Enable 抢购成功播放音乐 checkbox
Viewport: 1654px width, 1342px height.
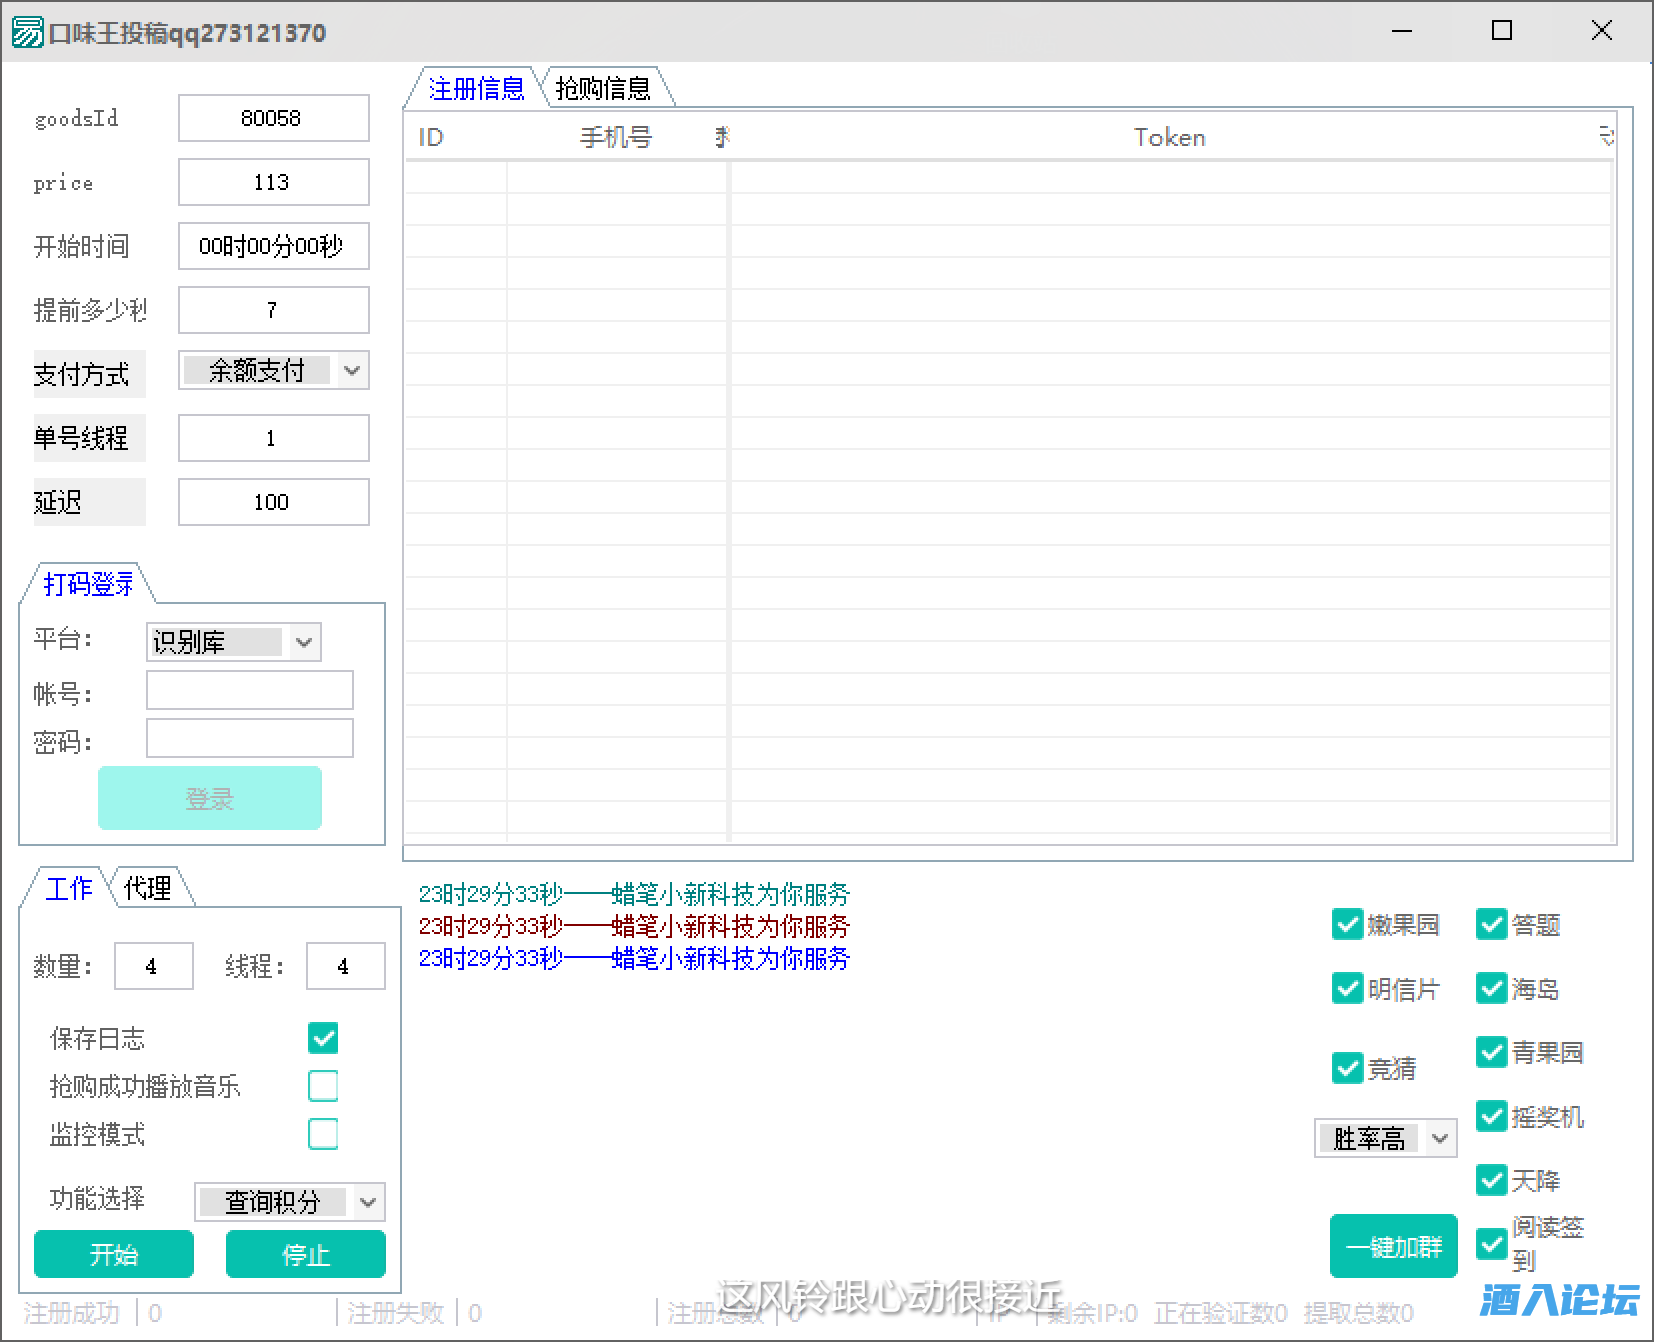click(x=323, y=1086)
